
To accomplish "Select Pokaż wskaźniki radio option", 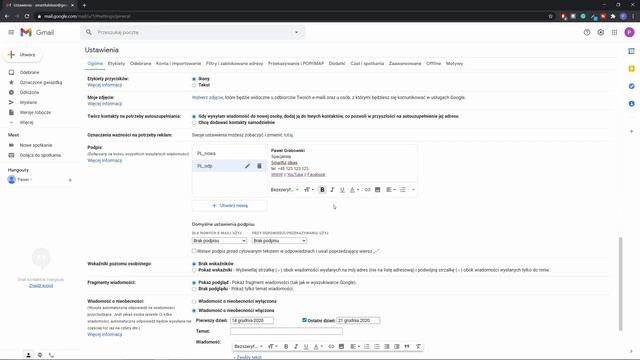I will point(194,270).
